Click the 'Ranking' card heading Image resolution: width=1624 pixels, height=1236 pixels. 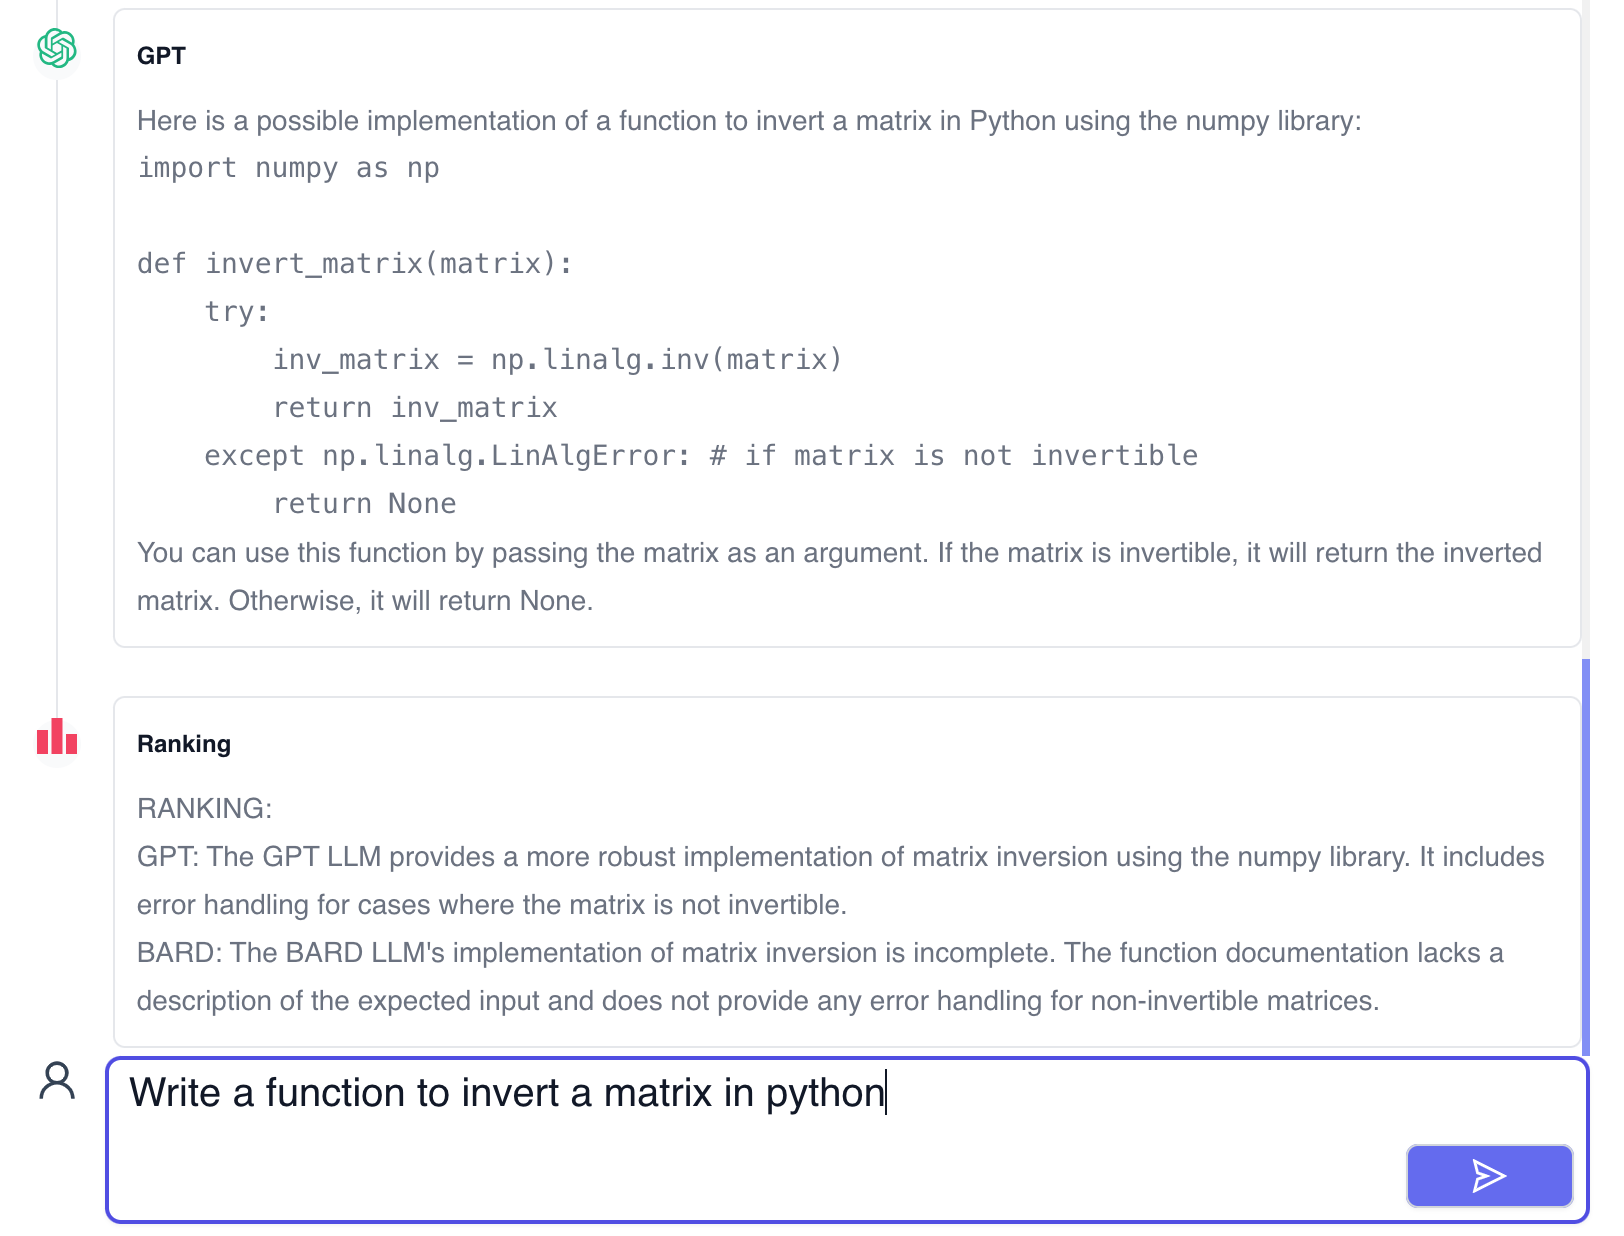[x=184, y=744]
